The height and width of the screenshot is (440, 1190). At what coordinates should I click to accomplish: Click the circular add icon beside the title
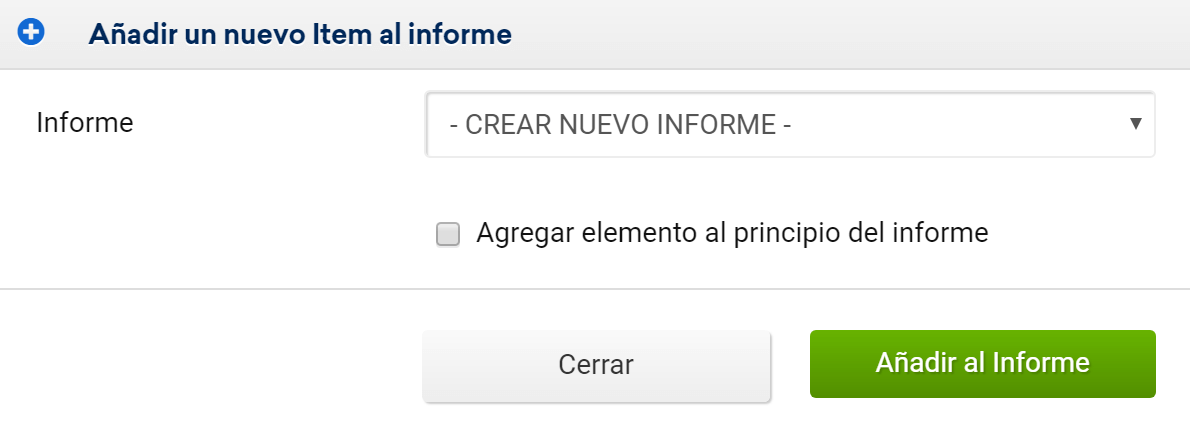[x=31, y=33]
